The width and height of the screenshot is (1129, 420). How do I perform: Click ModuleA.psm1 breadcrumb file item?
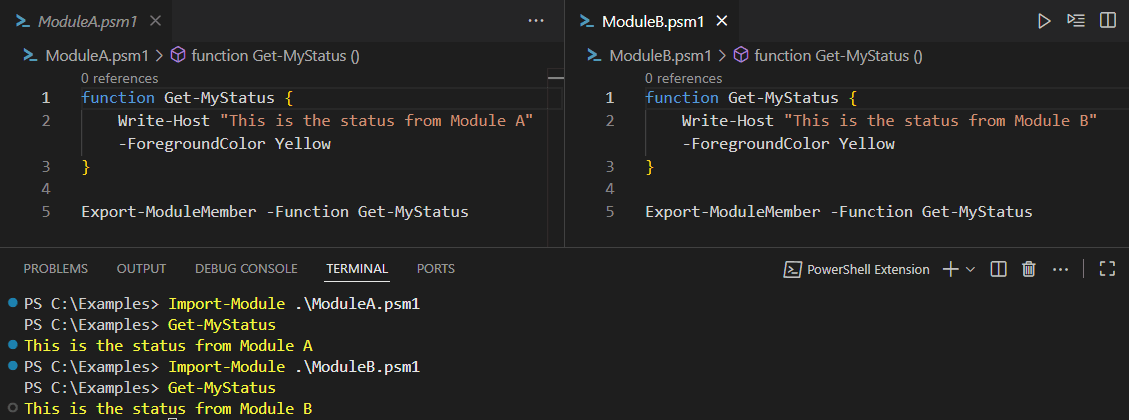pos(97,55)
